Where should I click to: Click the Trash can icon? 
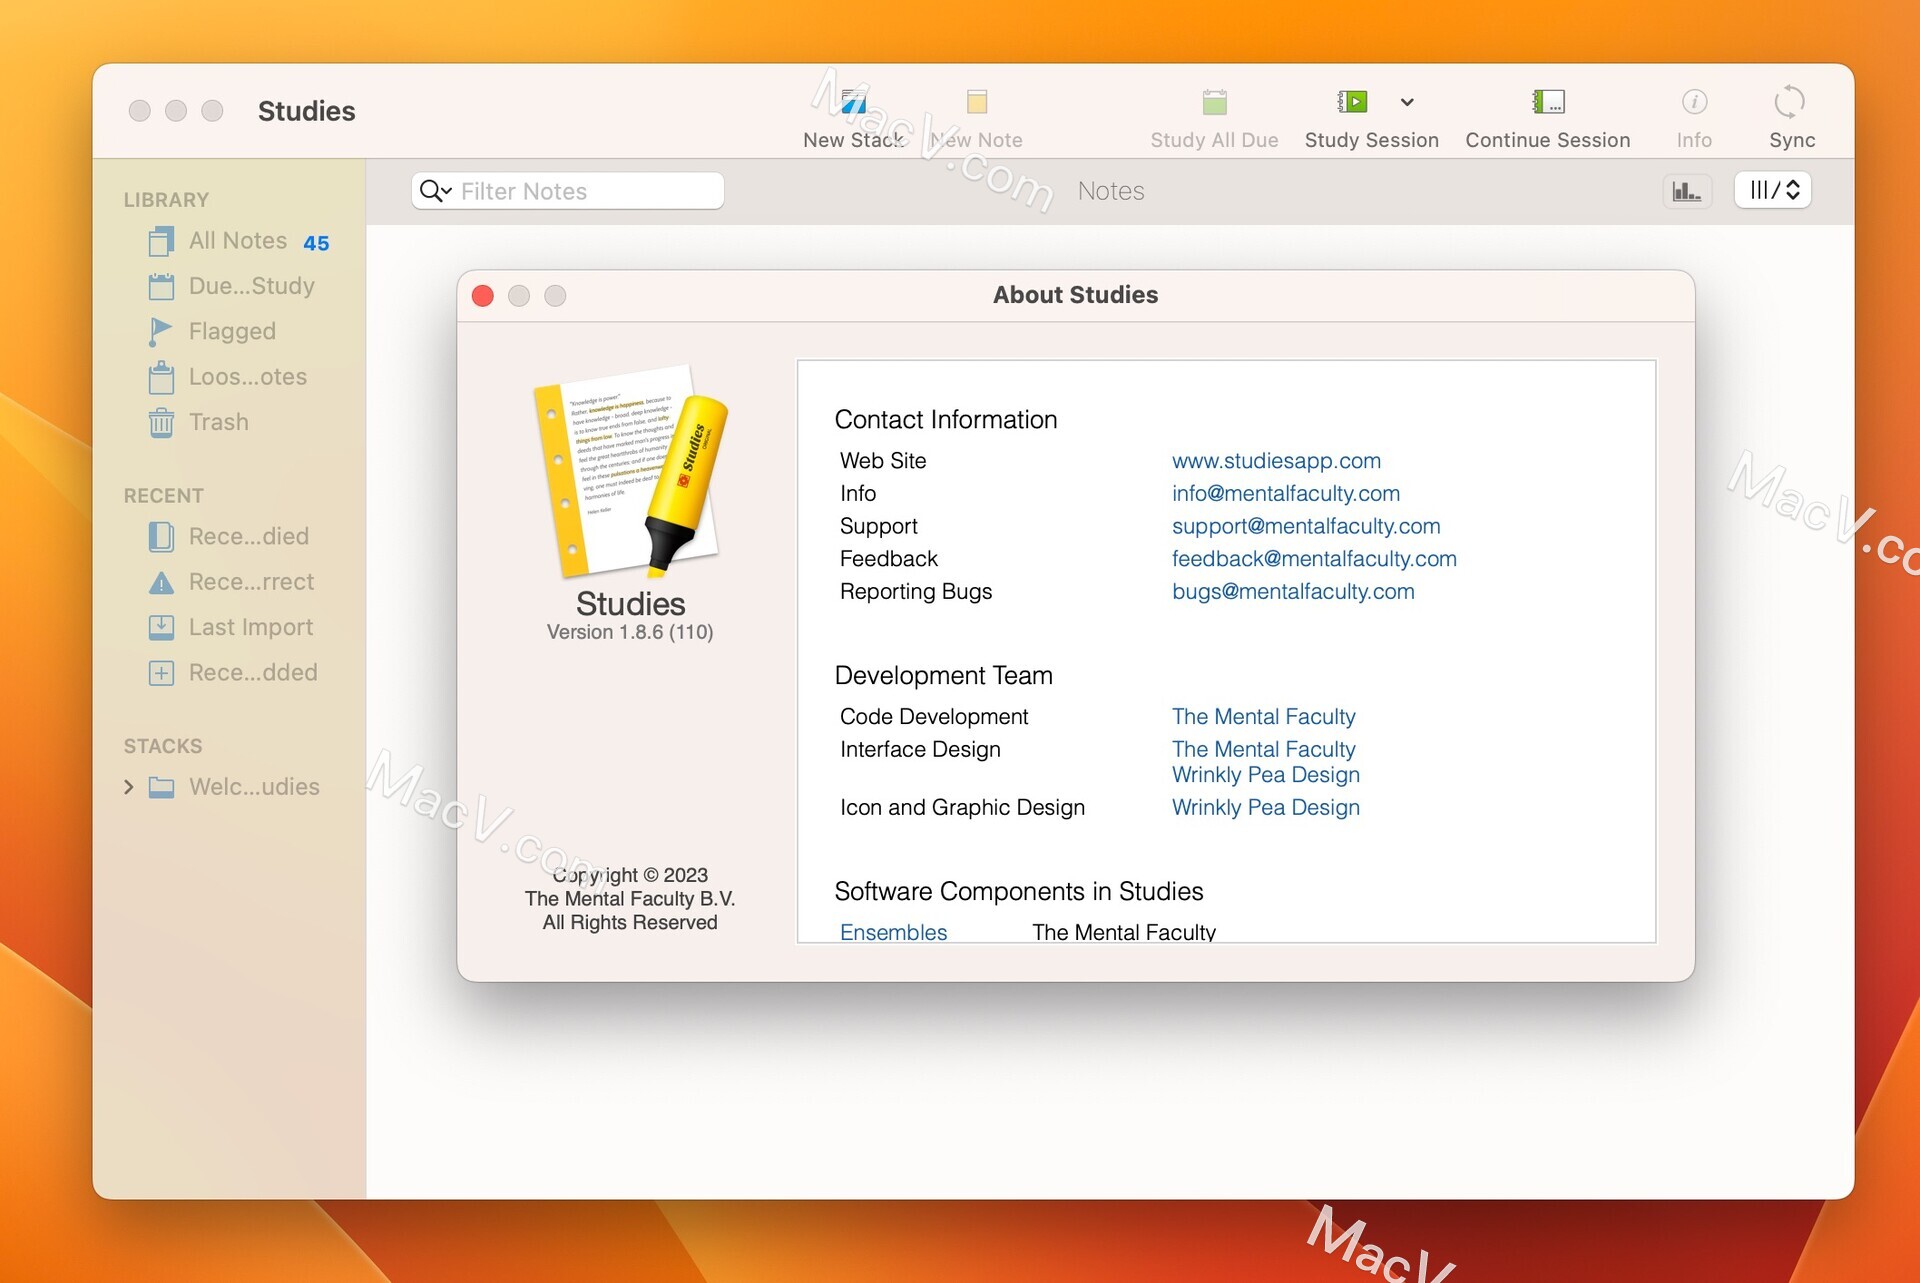coord(161,423)
